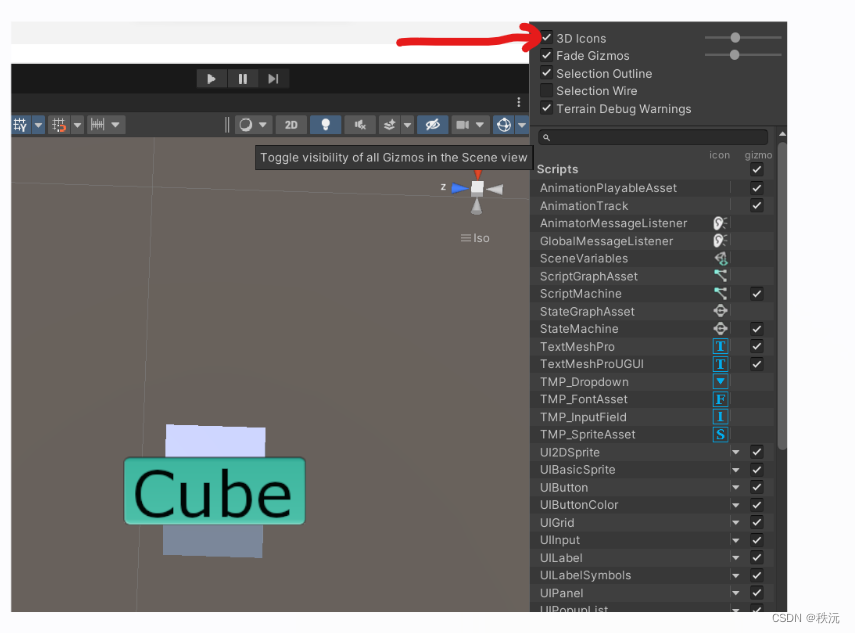855x633 pixels.
Task: Click the grid visibility icon
Action: click(21, 125)
